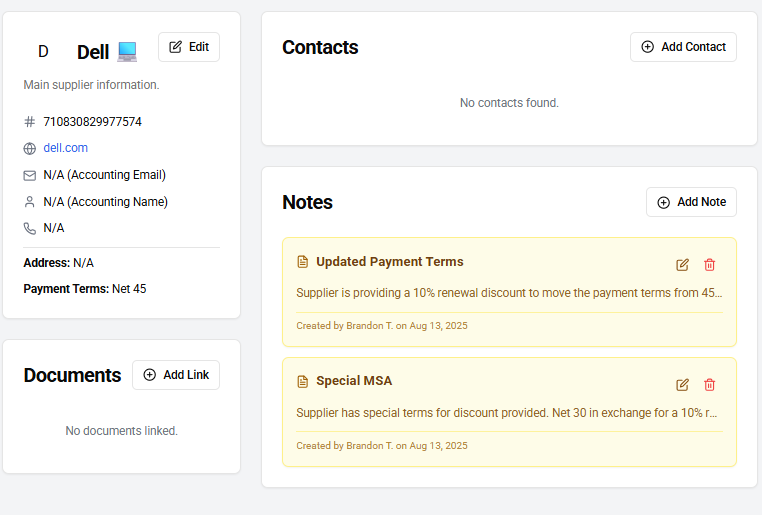Screen dimensions: 762x515
Task: Click edit icon on Updated Payment Terms note
Action: (x=683, y=265)
